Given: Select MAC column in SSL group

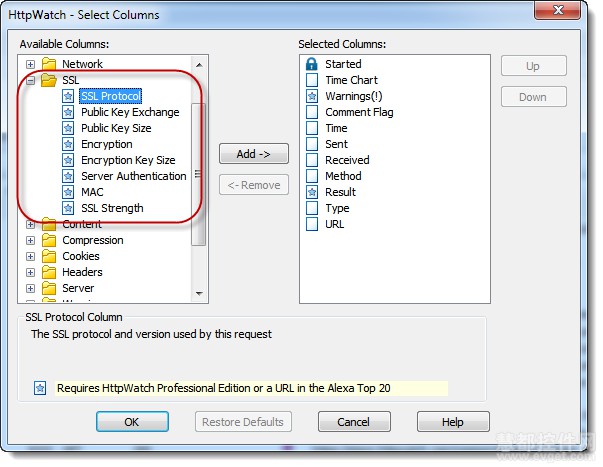Looking at the screenshot, I should (92, 192).
